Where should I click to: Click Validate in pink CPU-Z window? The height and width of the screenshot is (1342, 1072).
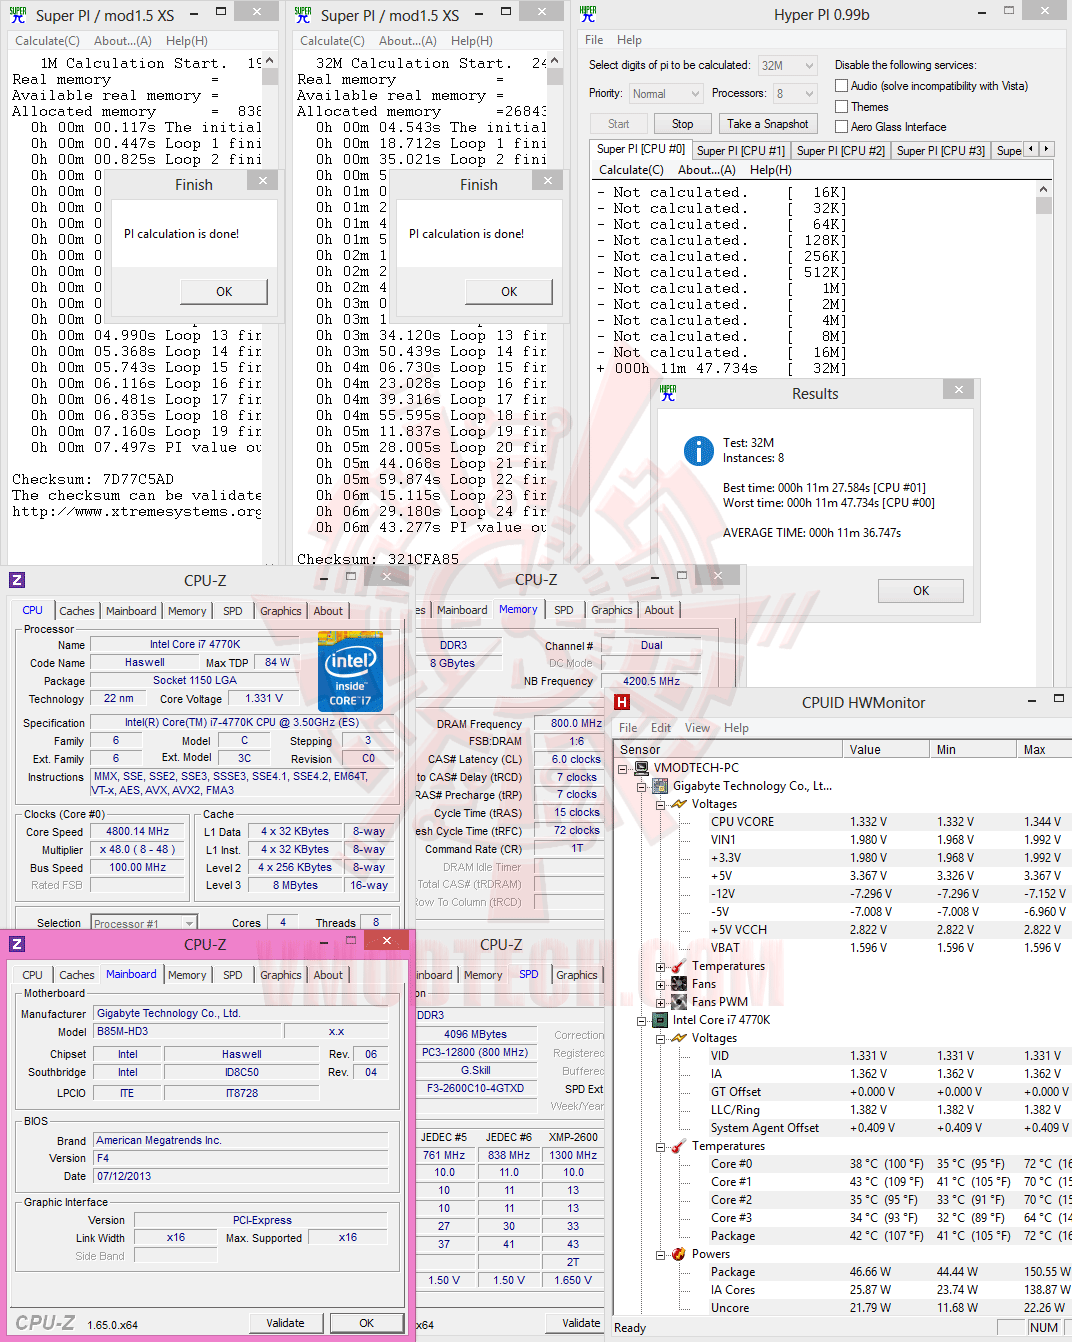pos(285,1323)
